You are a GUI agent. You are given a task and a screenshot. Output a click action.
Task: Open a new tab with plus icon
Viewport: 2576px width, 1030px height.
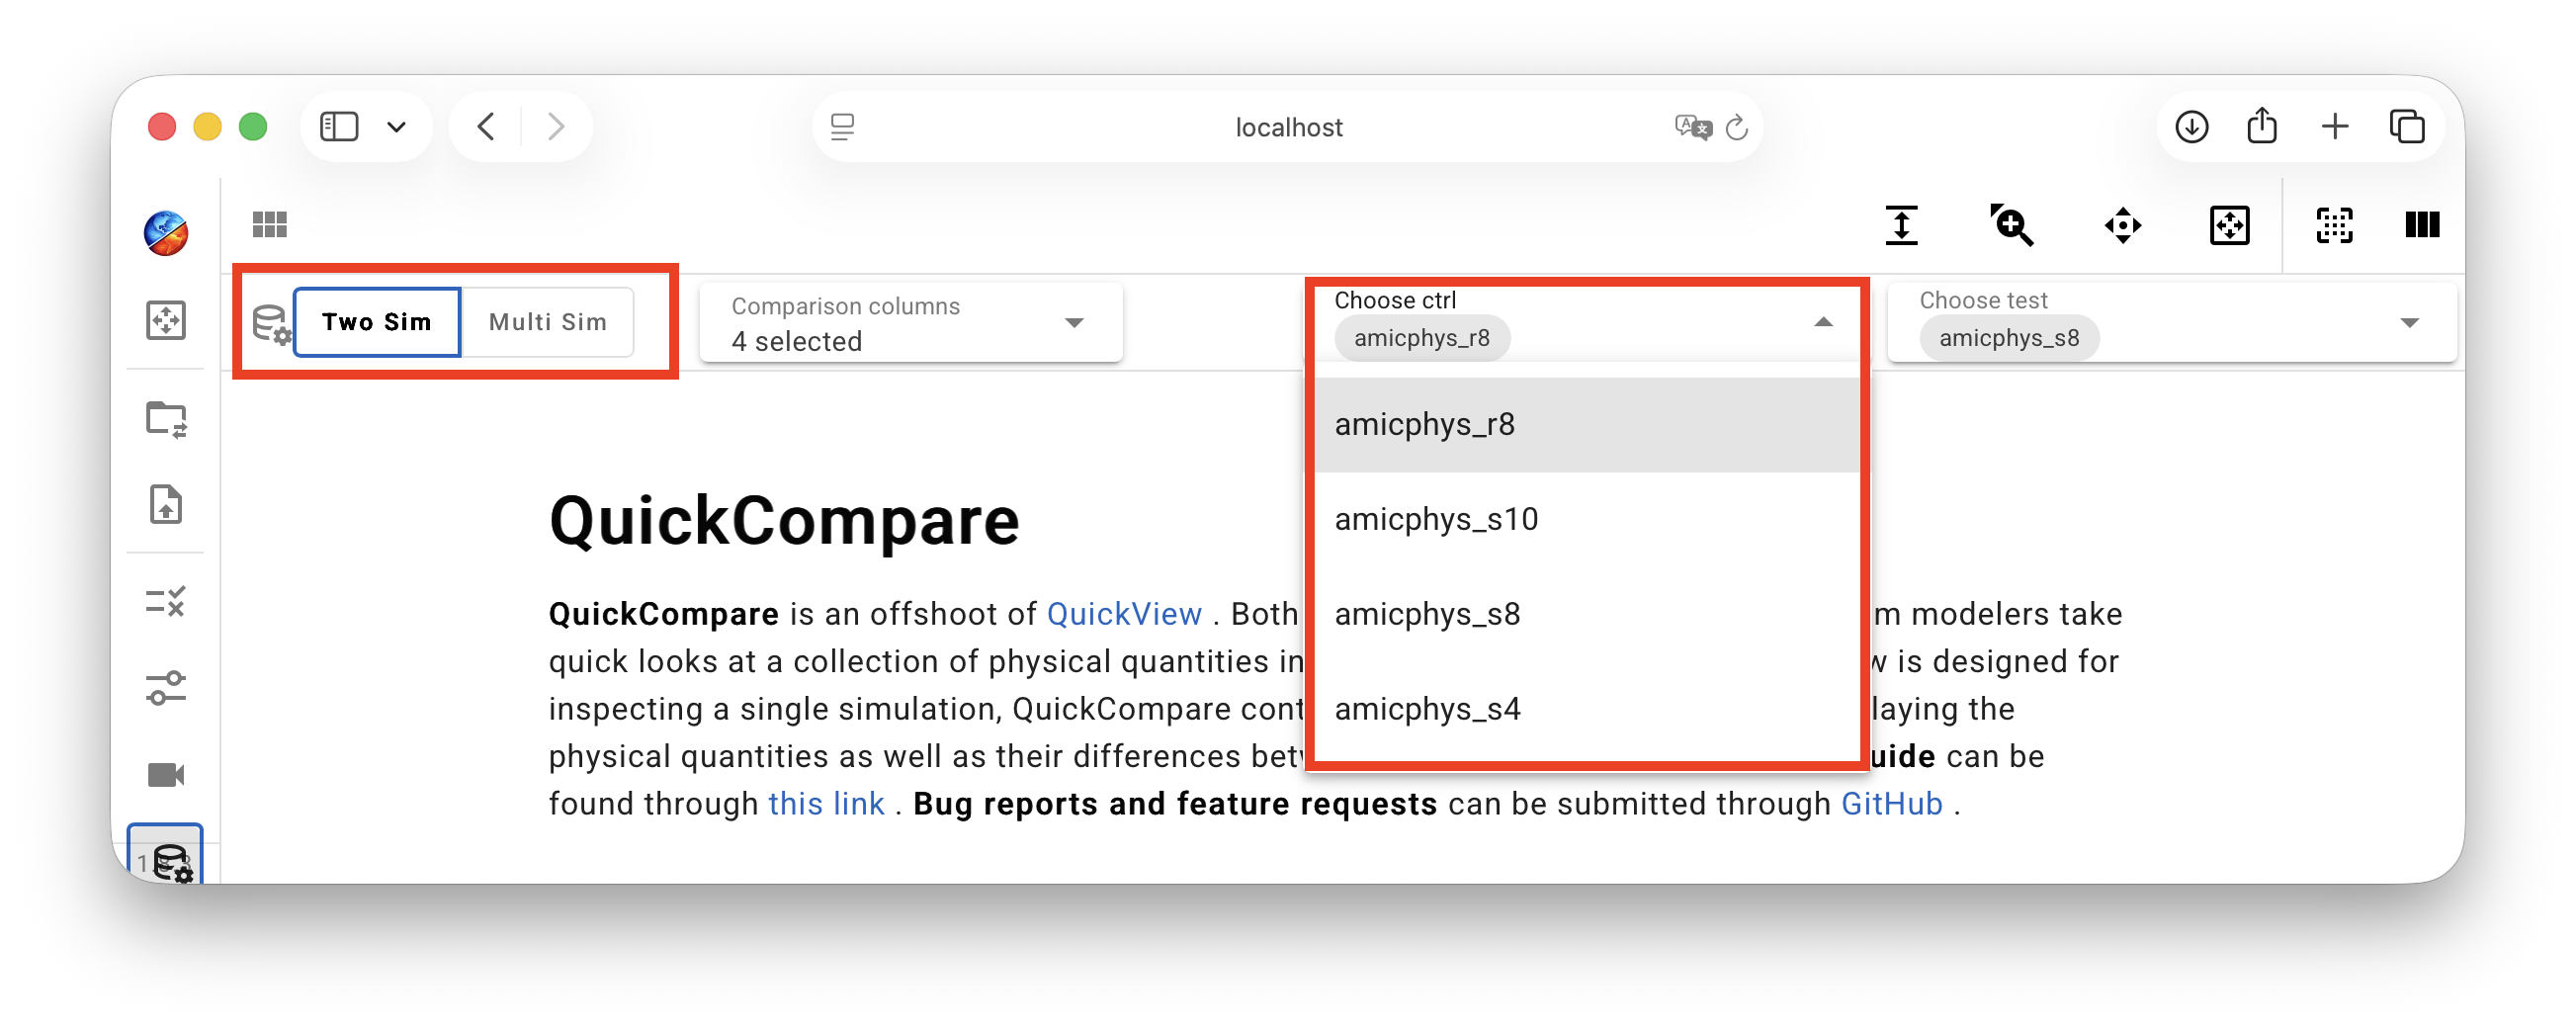tap(2335, 127)
